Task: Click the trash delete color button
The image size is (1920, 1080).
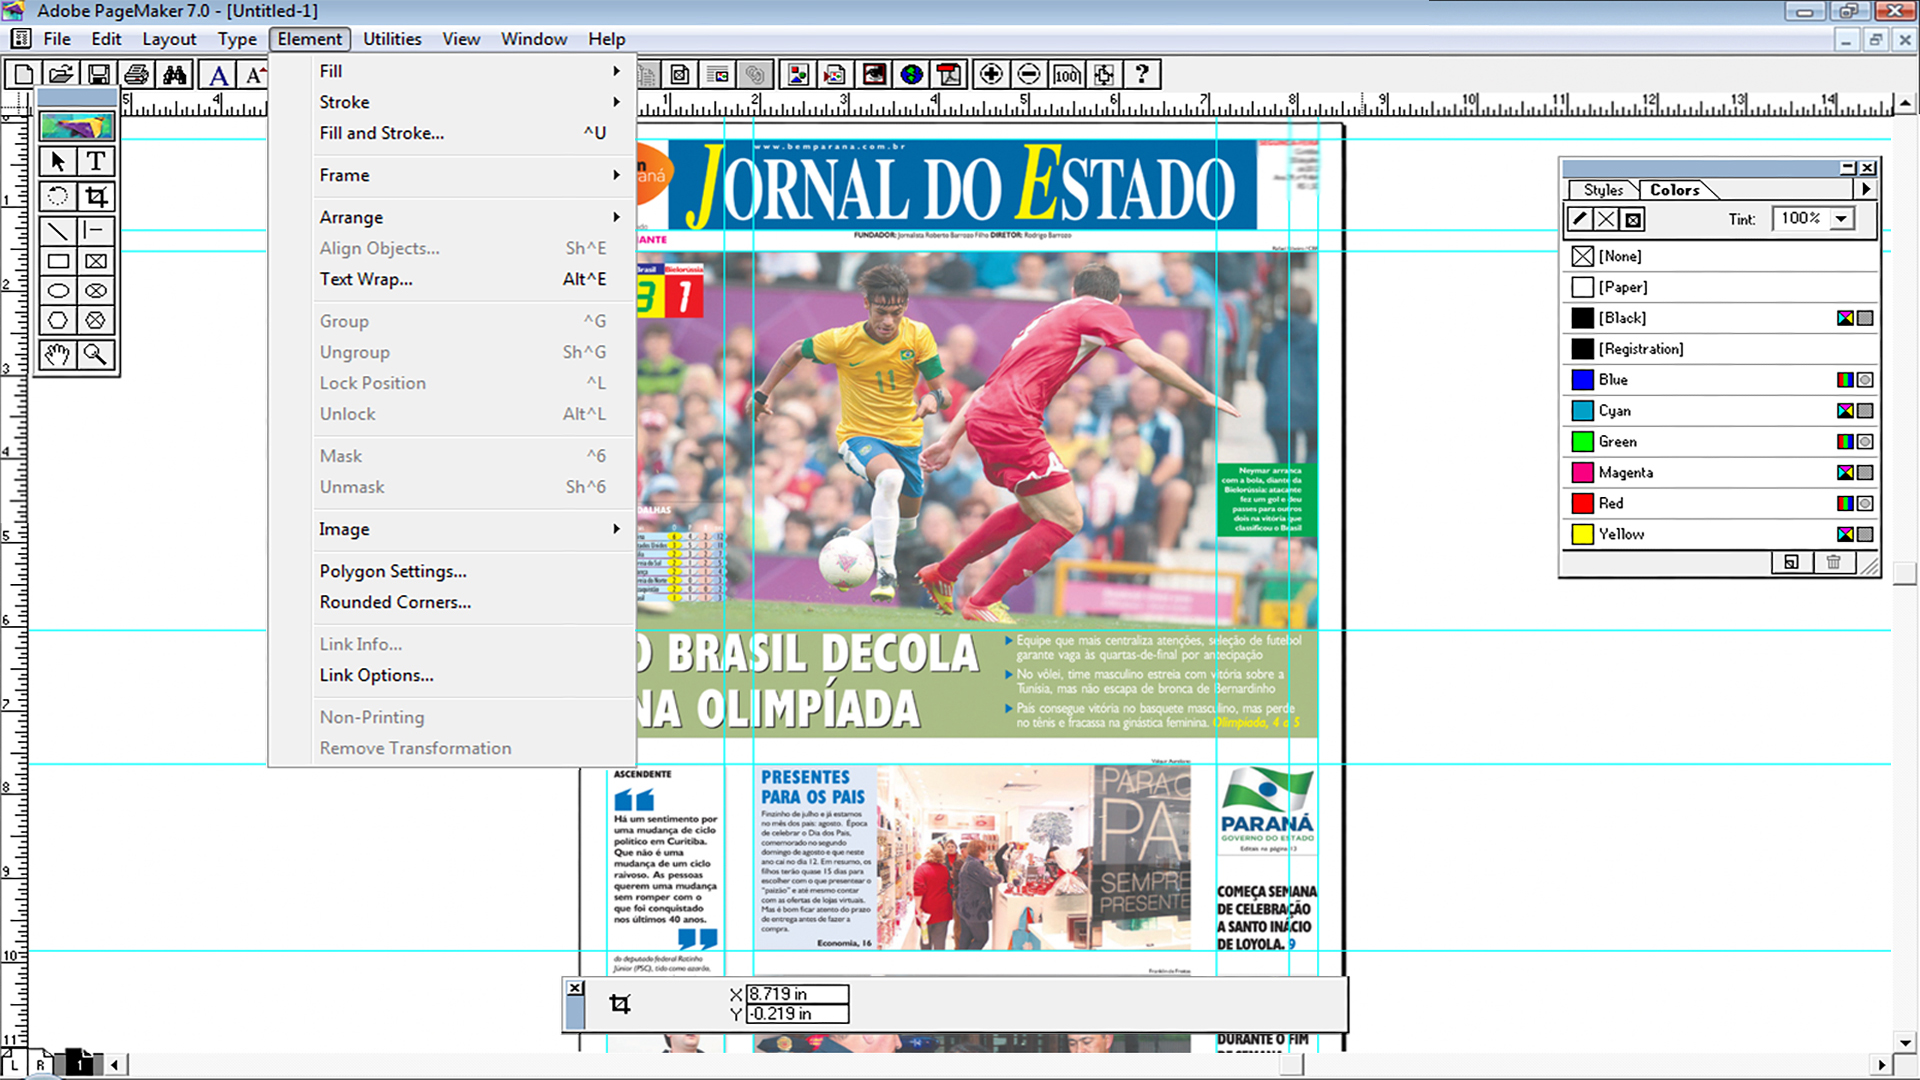Action: point(1833,562)
